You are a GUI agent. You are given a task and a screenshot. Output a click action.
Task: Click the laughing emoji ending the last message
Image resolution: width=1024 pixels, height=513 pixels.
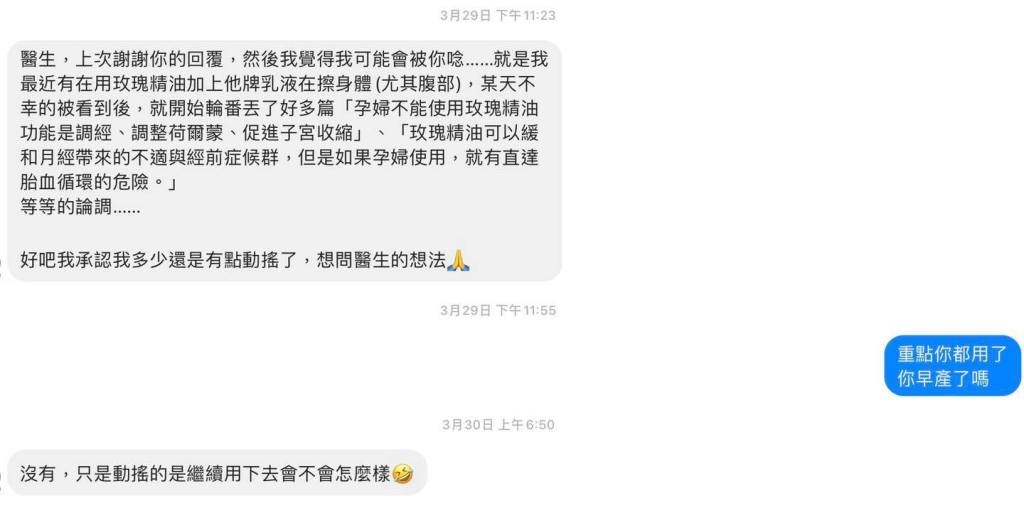point(403,474)
